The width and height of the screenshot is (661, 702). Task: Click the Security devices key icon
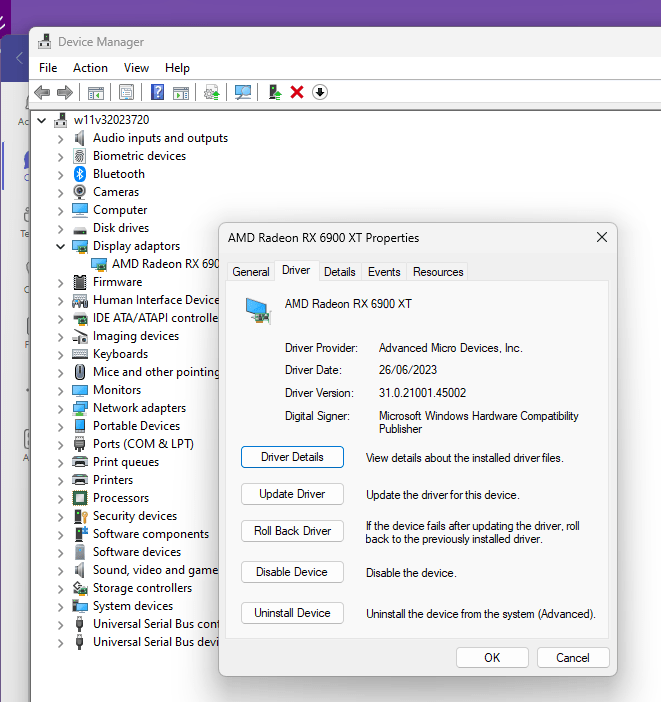80,516
